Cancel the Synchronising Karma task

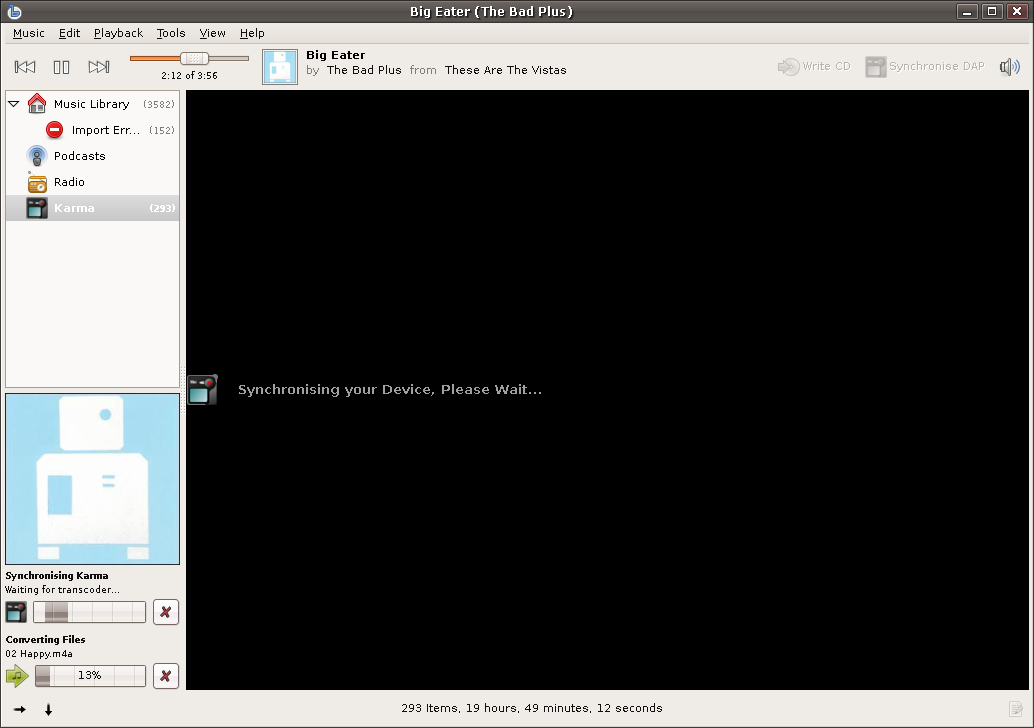click(166, 612)
